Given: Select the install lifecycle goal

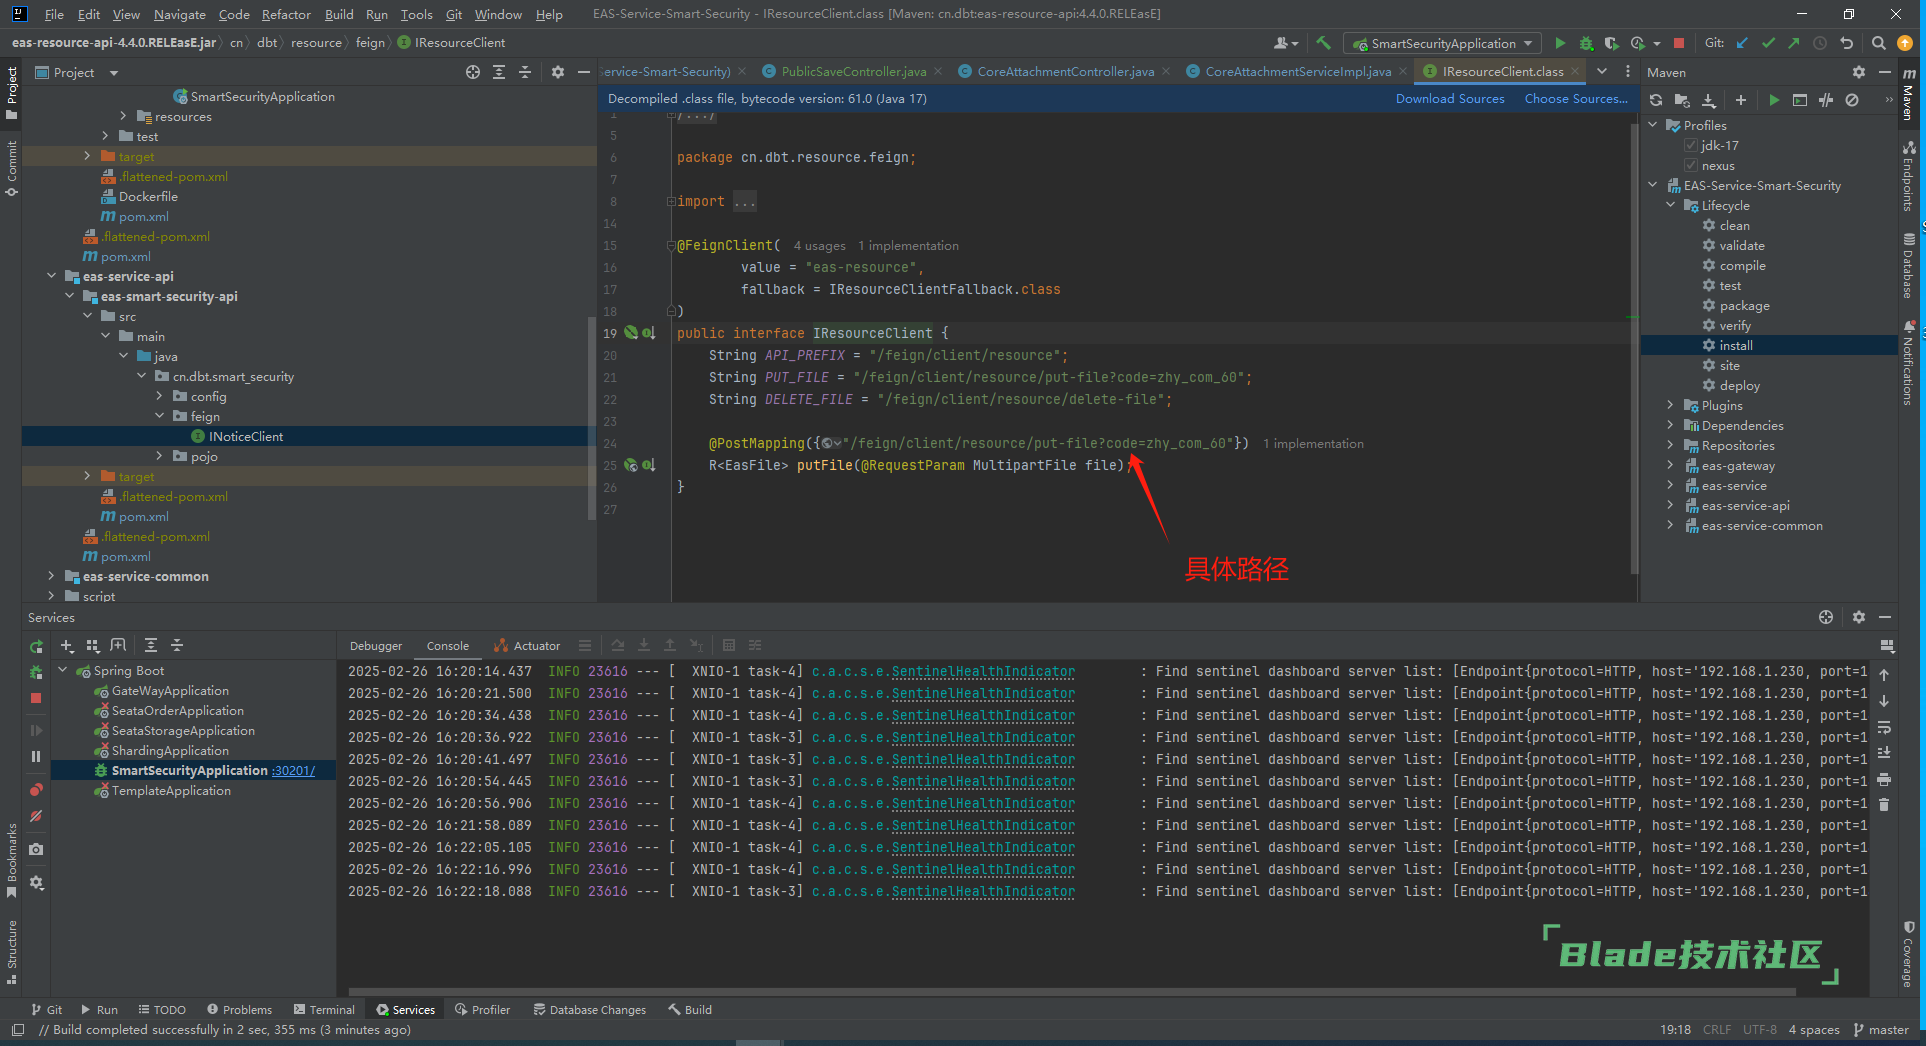Looking at the screenshot, I should point(1768,345).
